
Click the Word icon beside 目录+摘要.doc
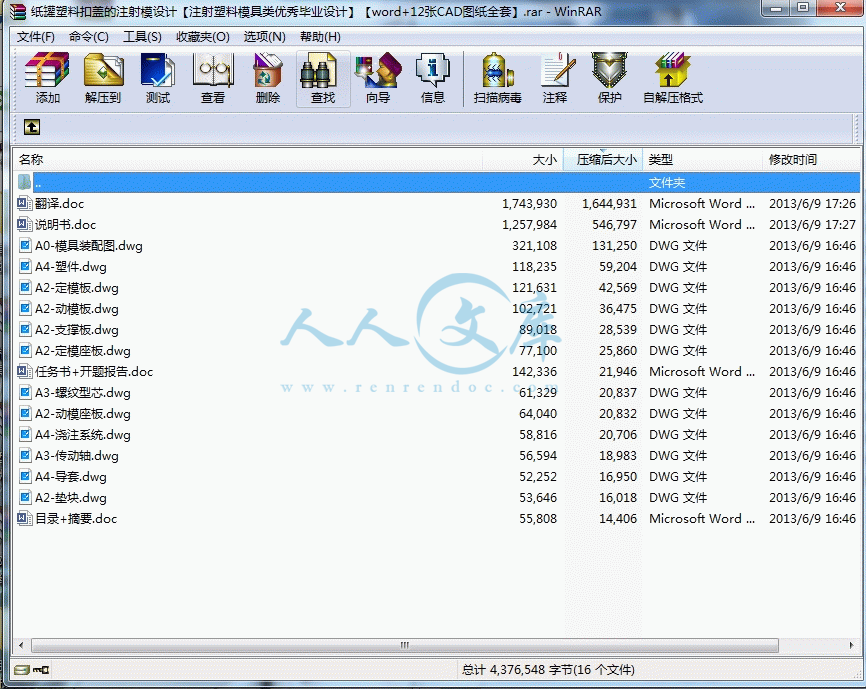[23, 518]
